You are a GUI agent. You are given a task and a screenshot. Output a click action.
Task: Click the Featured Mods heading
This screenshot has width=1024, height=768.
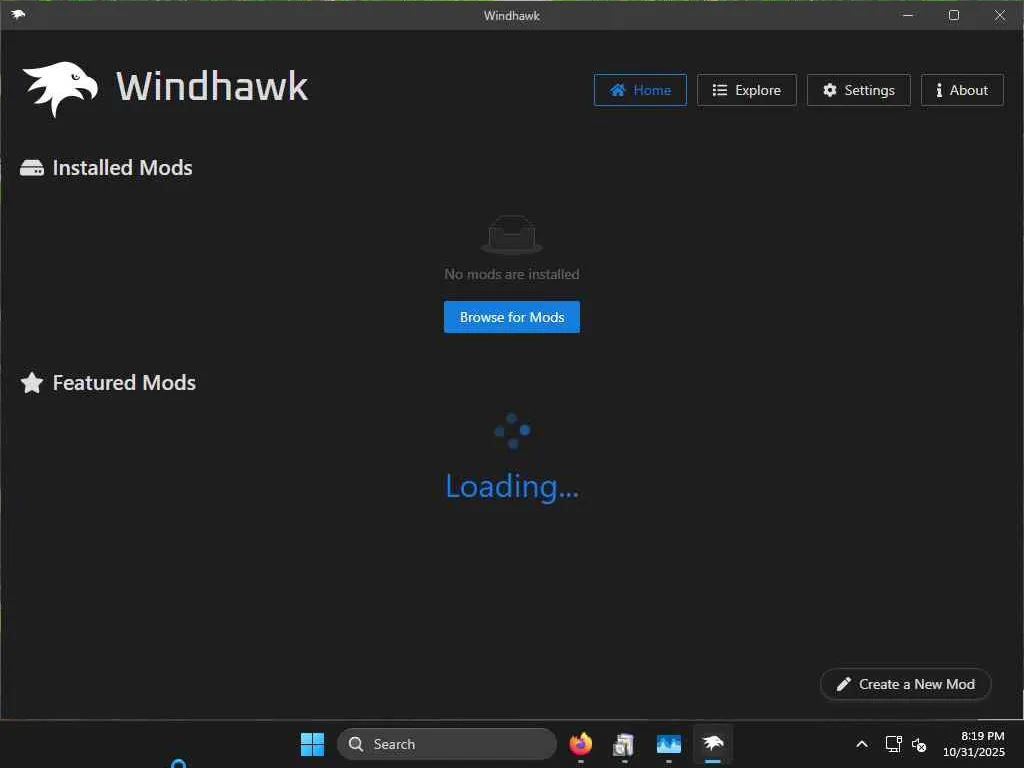point(124,383)
